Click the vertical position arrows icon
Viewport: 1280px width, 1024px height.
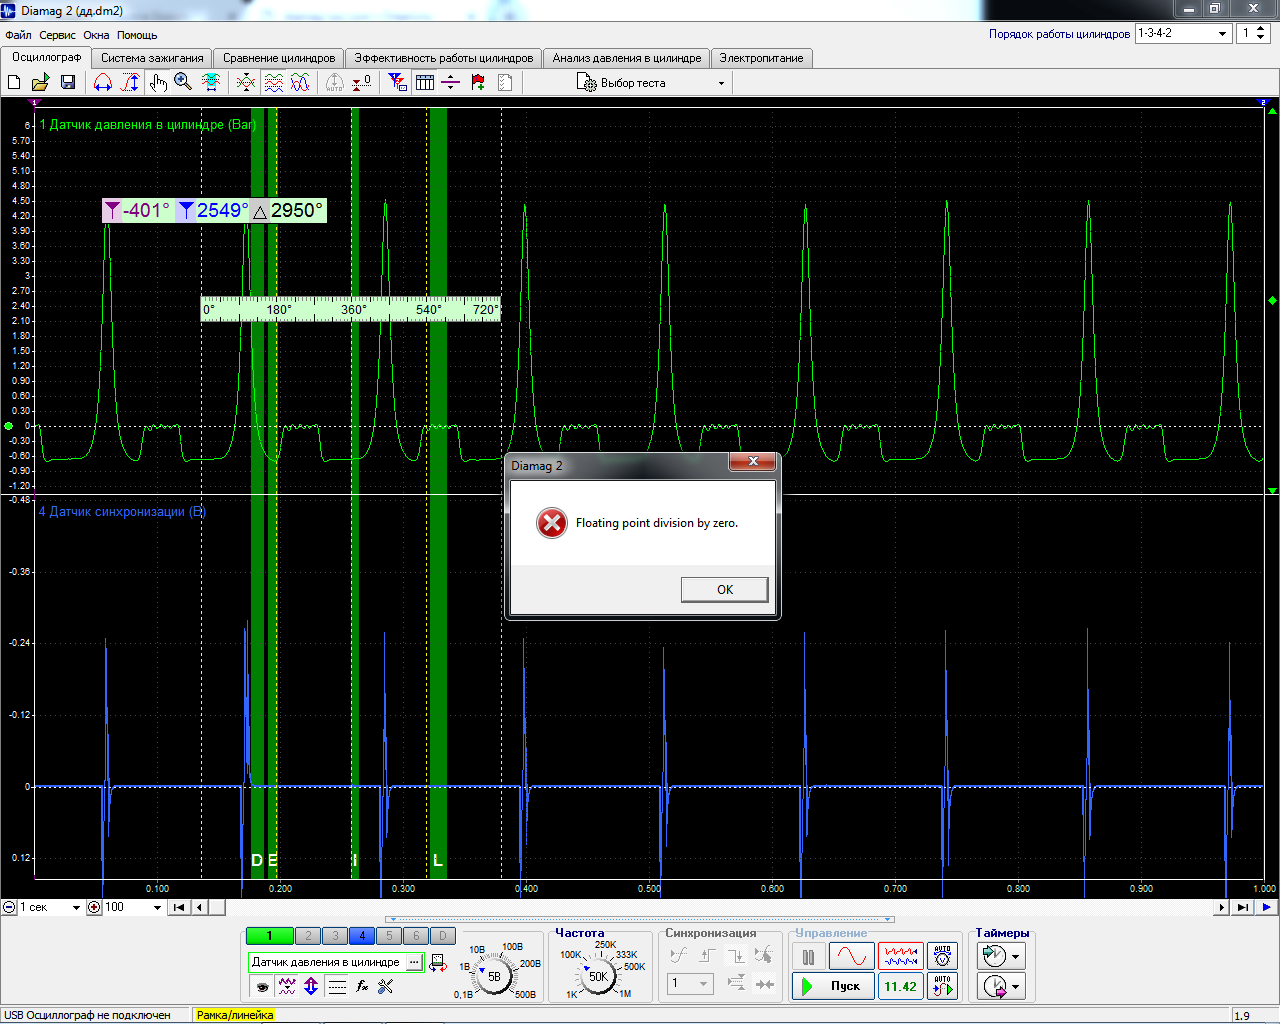tap(311, 986)
